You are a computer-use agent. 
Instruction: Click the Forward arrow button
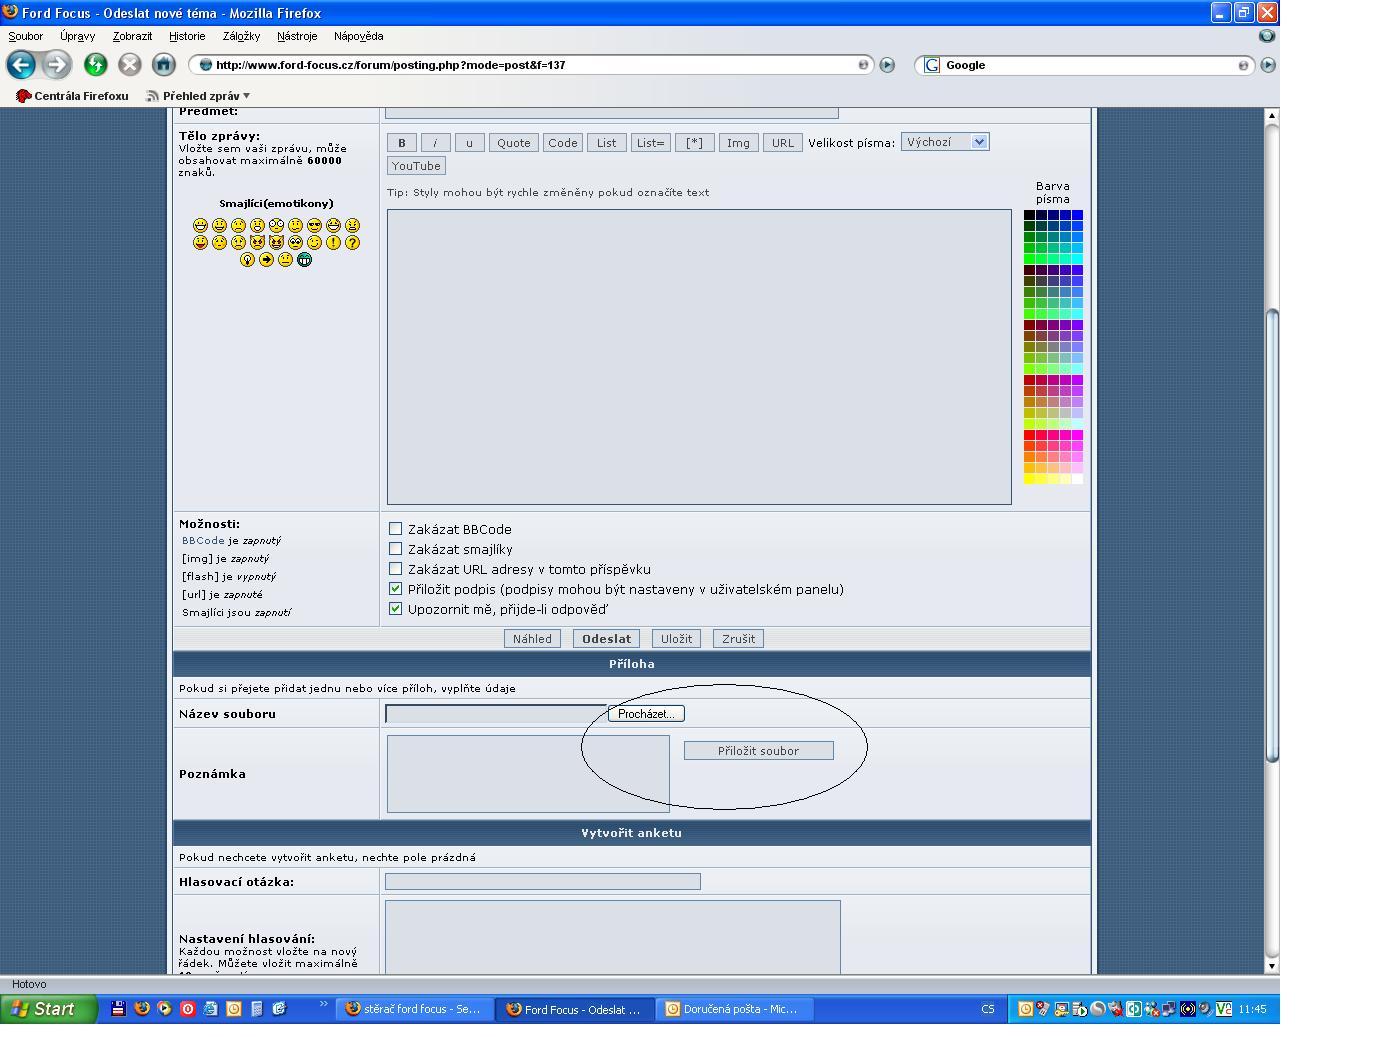(56, 65)
